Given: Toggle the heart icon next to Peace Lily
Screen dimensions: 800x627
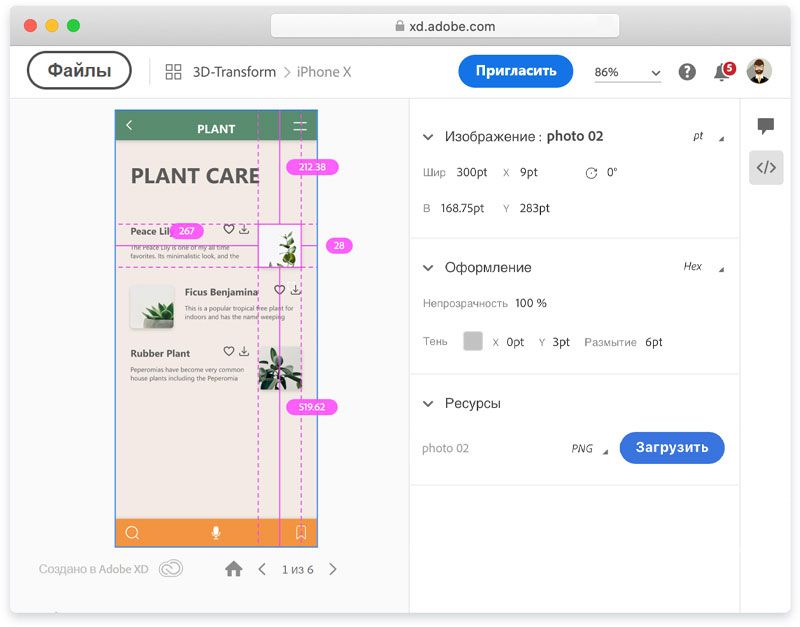Looking at the screenshot, I should point(229,230).
